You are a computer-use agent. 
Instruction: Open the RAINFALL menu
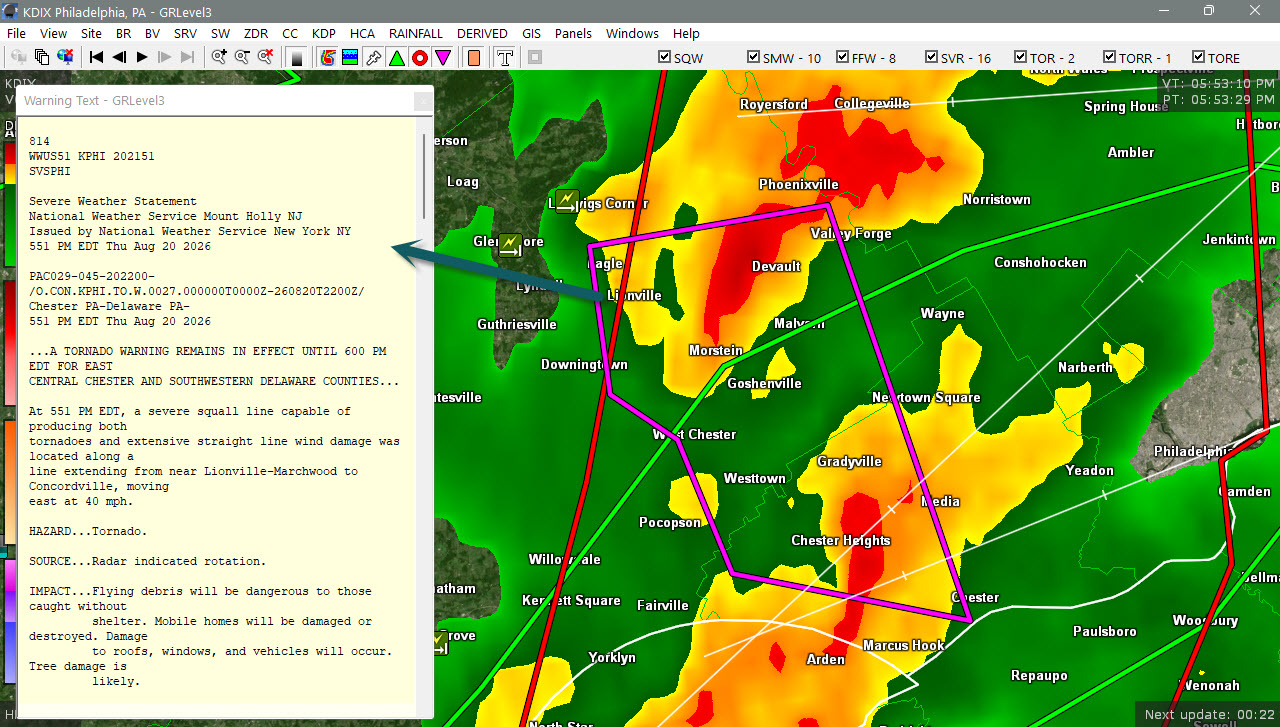point(416,33)
